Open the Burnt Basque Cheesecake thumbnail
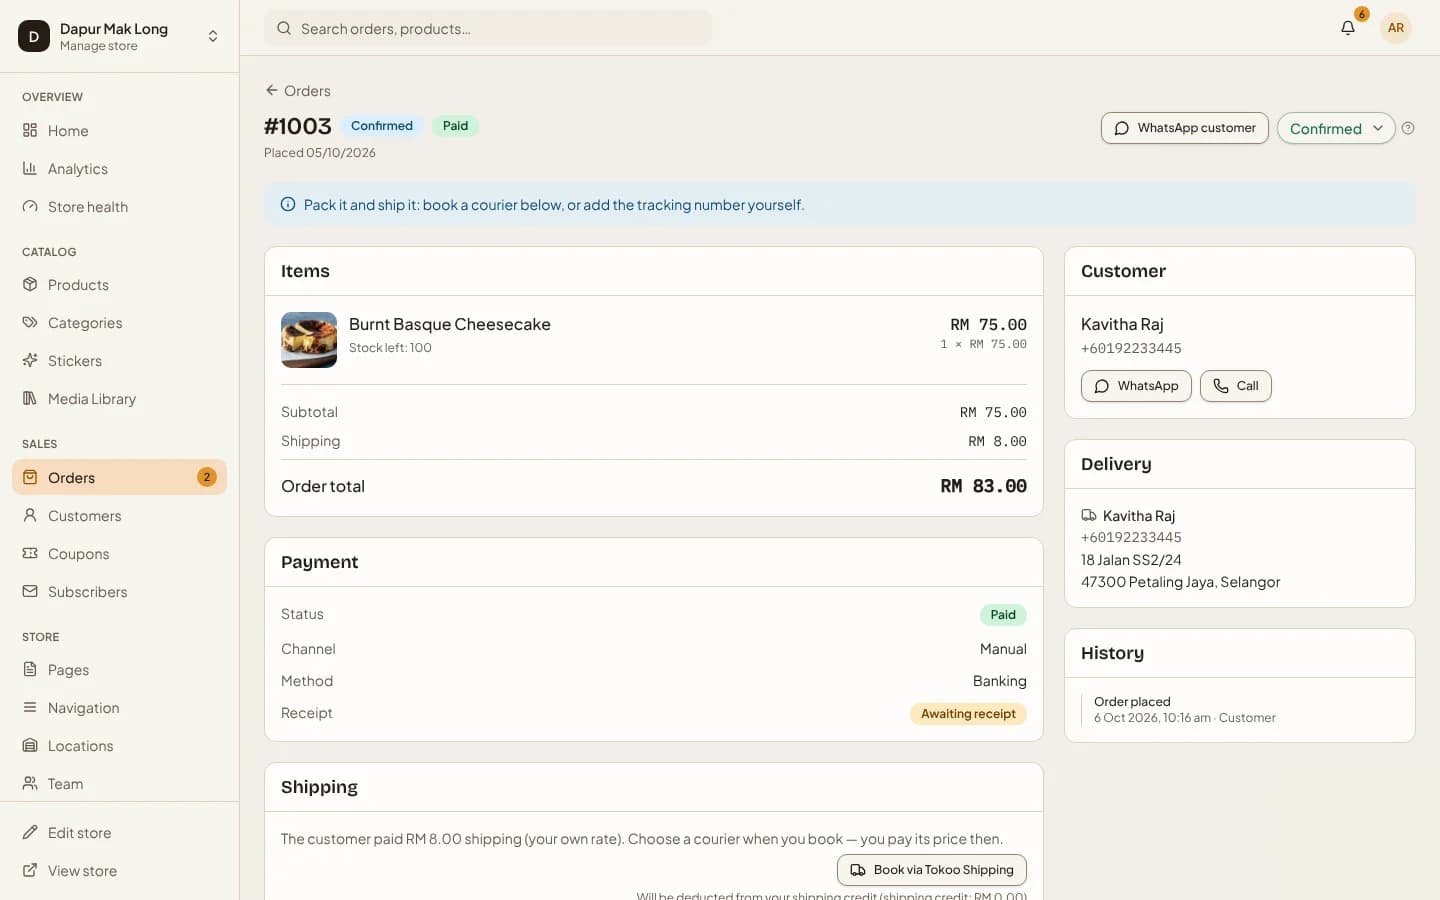The image size is (1440, 900). point(309,340)
